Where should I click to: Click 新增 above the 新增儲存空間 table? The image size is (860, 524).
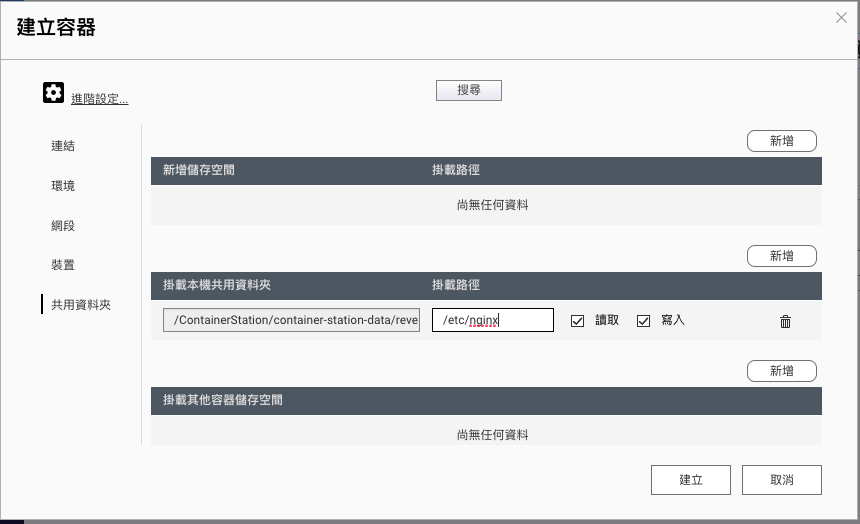(782, 141)
